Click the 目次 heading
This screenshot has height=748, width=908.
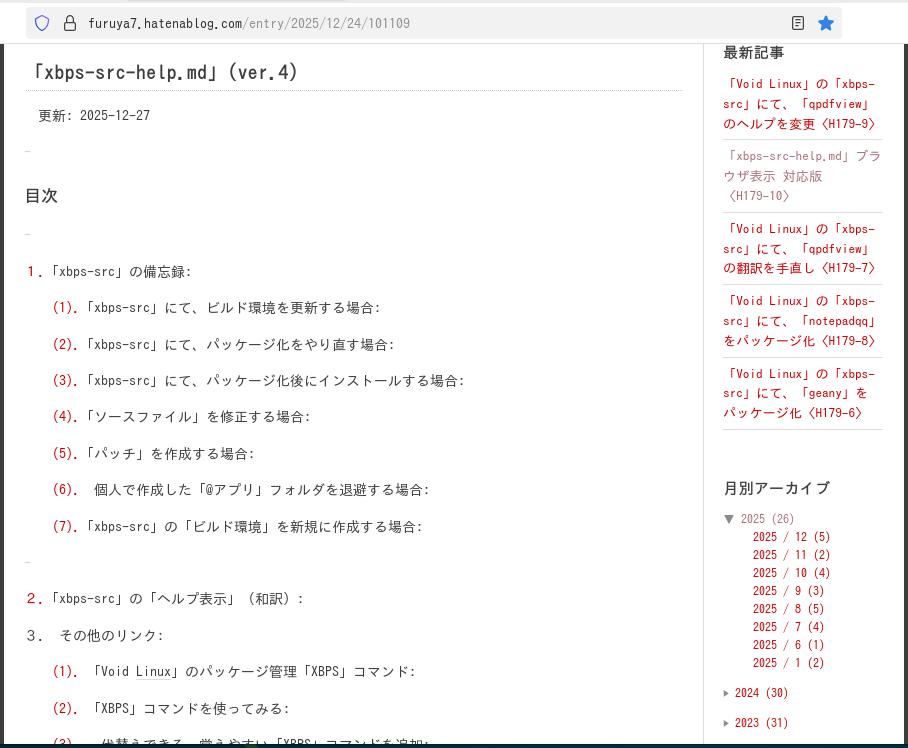tap(42, 196)
